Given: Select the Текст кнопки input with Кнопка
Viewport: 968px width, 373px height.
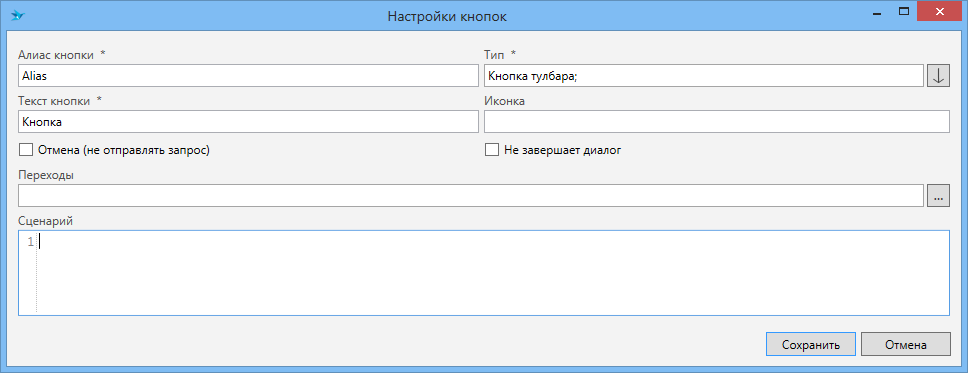Looking at the screenshot, I should (x=248, y=122).
